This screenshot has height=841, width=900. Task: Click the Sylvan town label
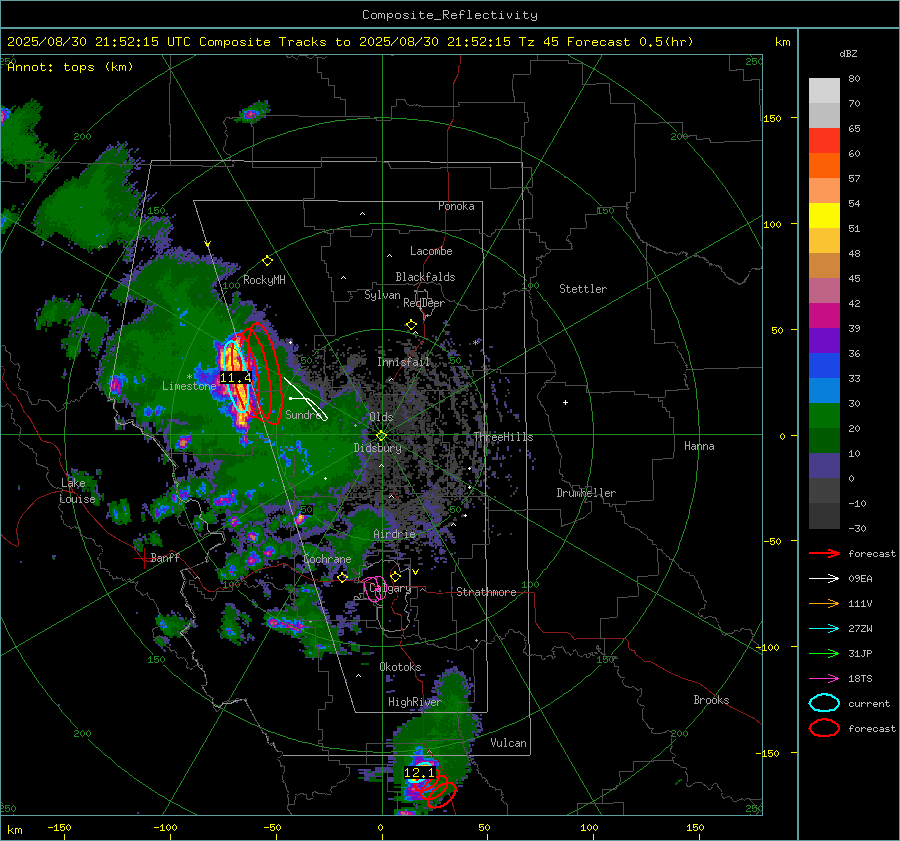(382, 295)
